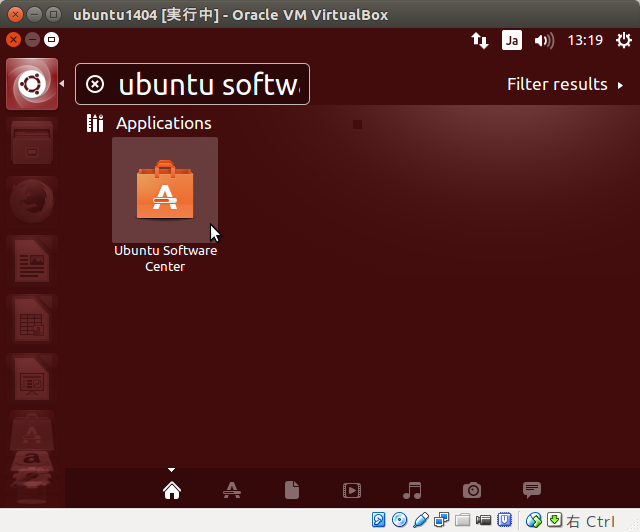Open the system power gear menu
This screenshot has height=532, width=640.
[624, 40]
